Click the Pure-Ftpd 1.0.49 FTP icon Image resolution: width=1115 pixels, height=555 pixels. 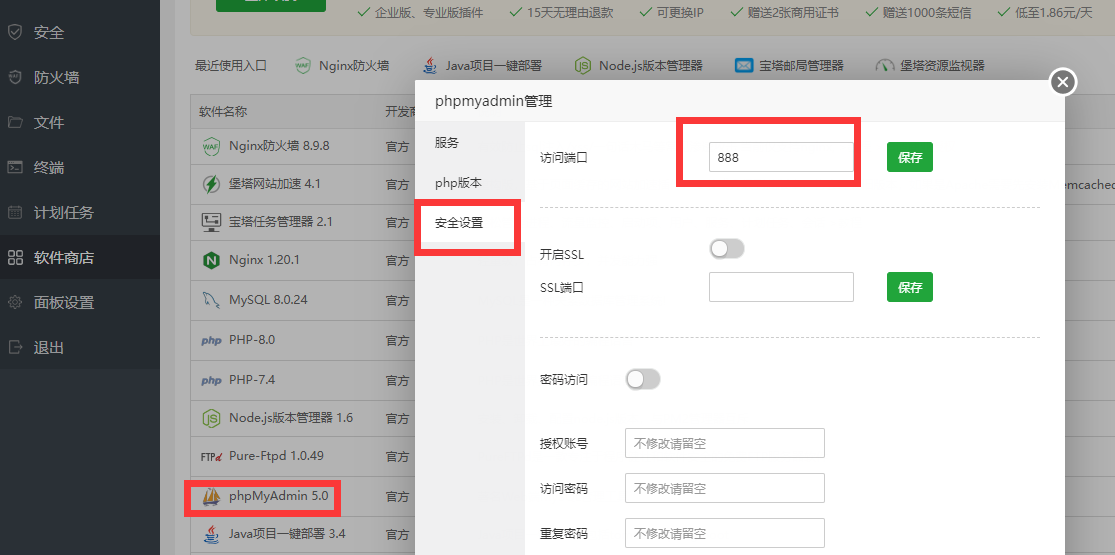tap(213, 456)
